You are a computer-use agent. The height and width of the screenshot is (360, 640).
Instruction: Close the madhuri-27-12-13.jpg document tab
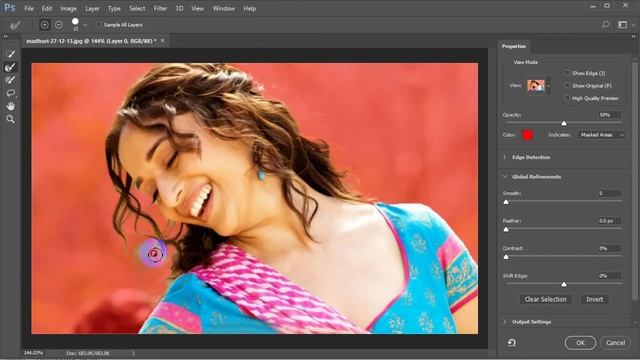click(x=162, y=41)
